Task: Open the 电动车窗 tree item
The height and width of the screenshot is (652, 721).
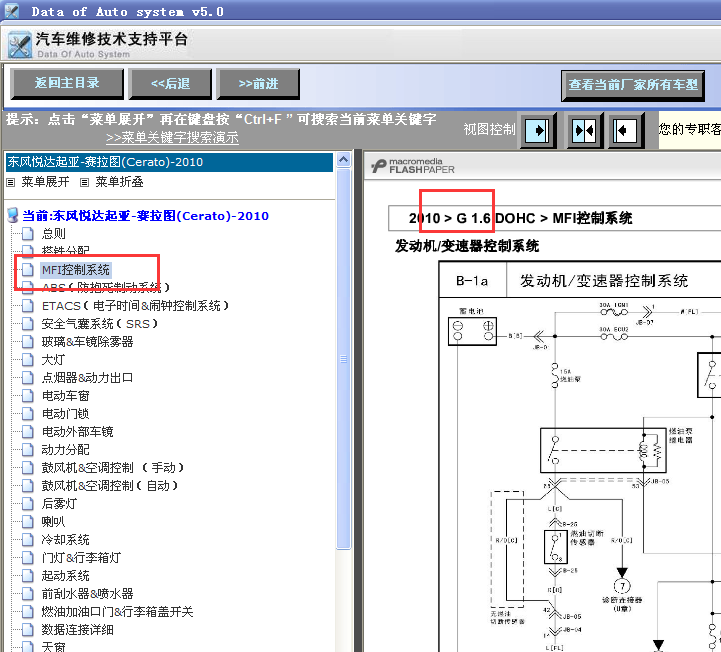Action: (65, 395)
